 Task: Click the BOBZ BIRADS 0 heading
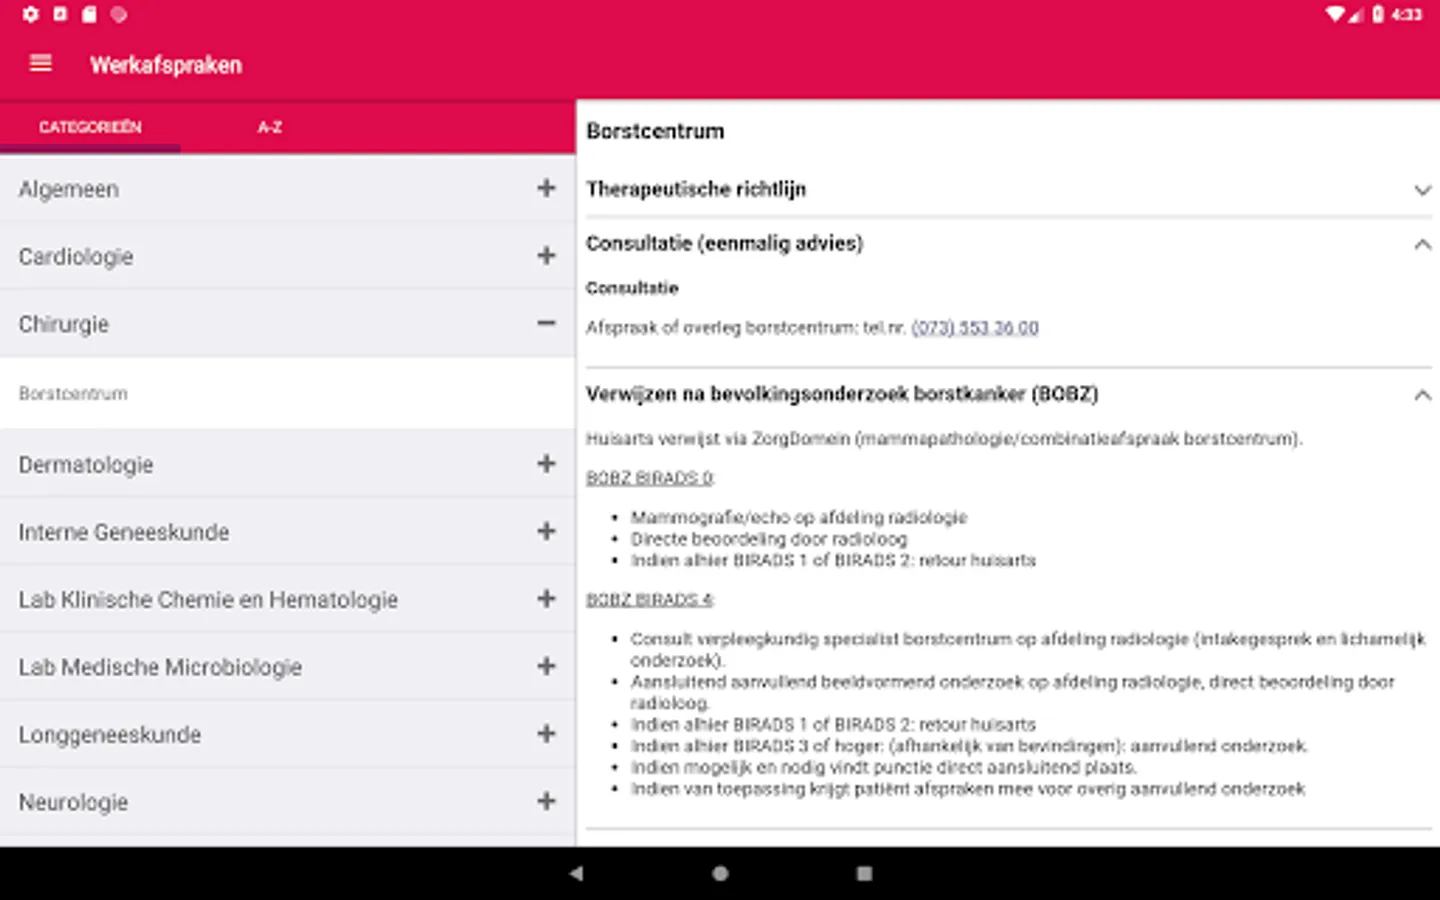(650, 478)
